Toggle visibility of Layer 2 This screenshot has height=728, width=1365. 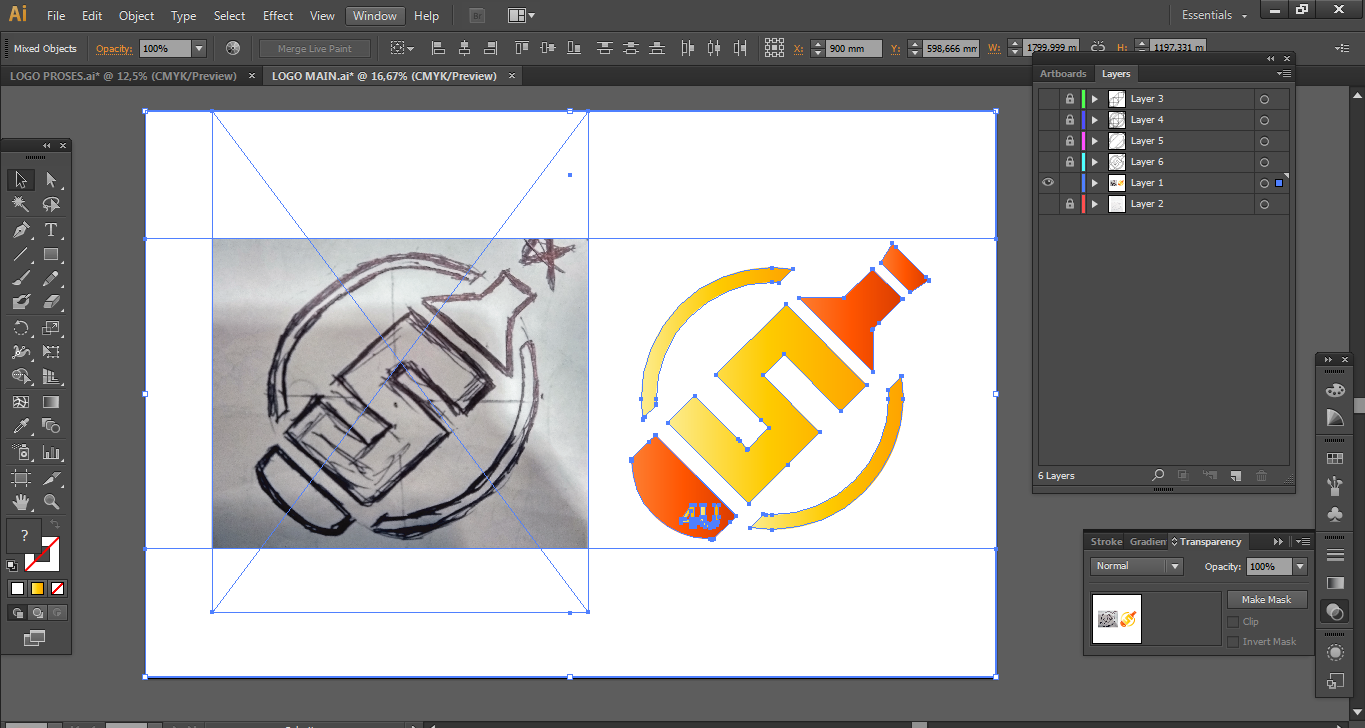1048,204
